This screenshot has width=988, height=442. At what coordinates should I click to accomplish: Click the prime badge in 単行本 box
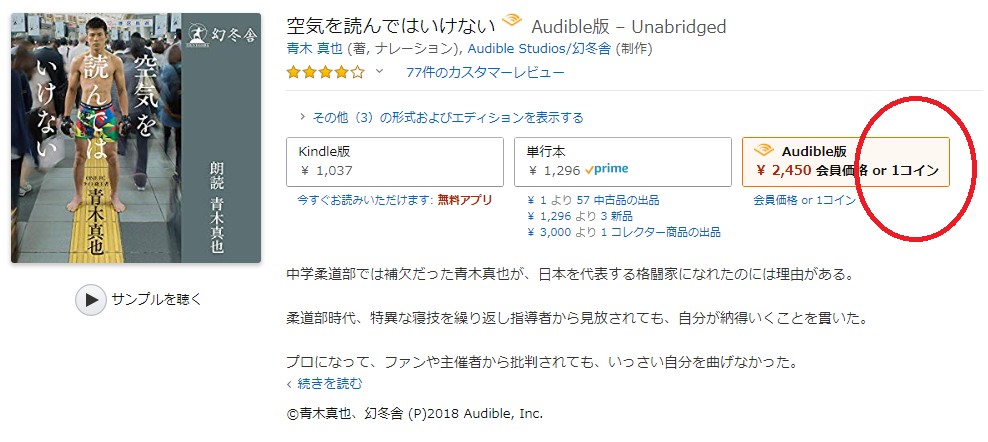[607, 170]
